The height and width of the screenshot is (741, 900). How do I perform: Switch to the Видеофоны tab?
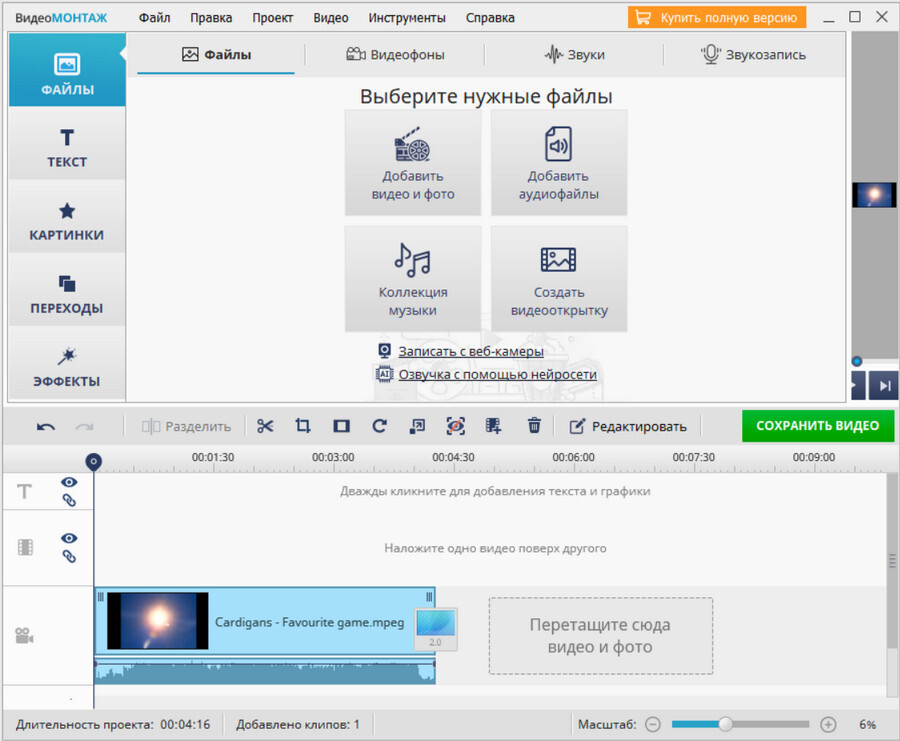click(395, 55)
